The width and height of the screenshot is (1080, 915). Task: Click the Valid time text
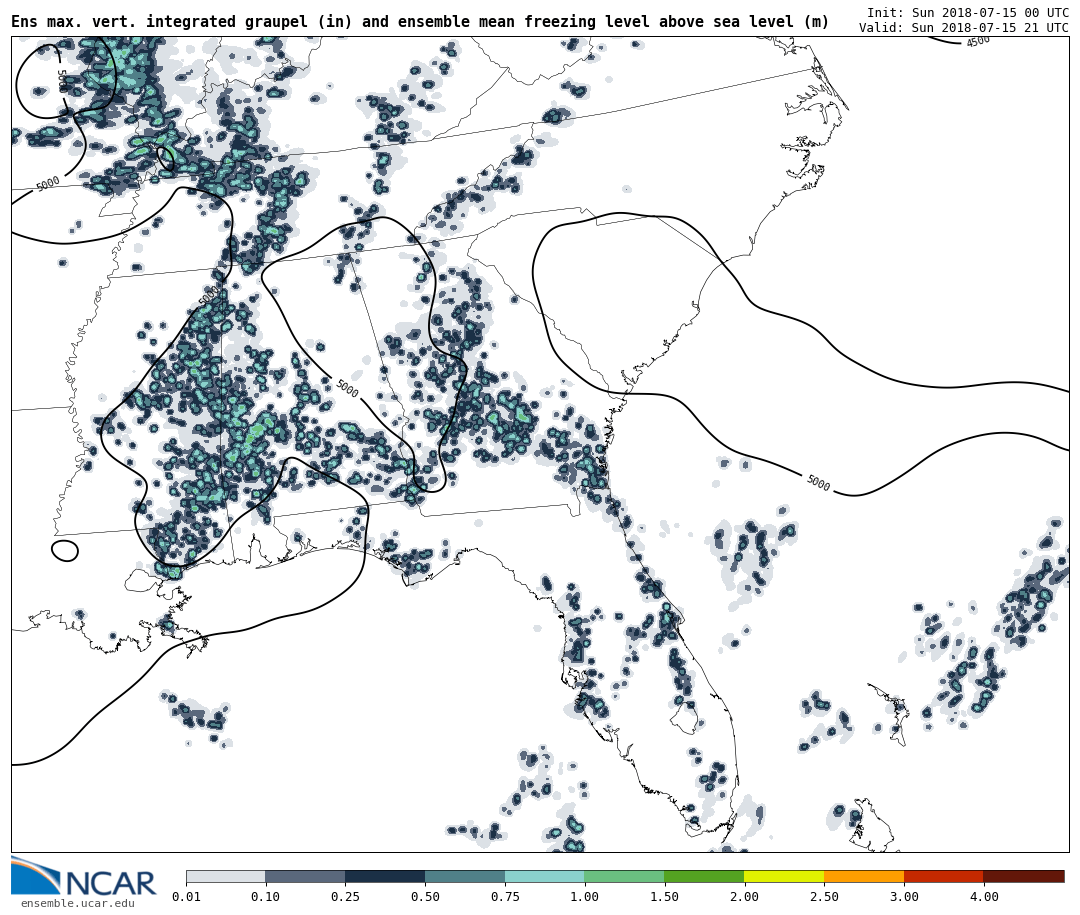(963, 28)
